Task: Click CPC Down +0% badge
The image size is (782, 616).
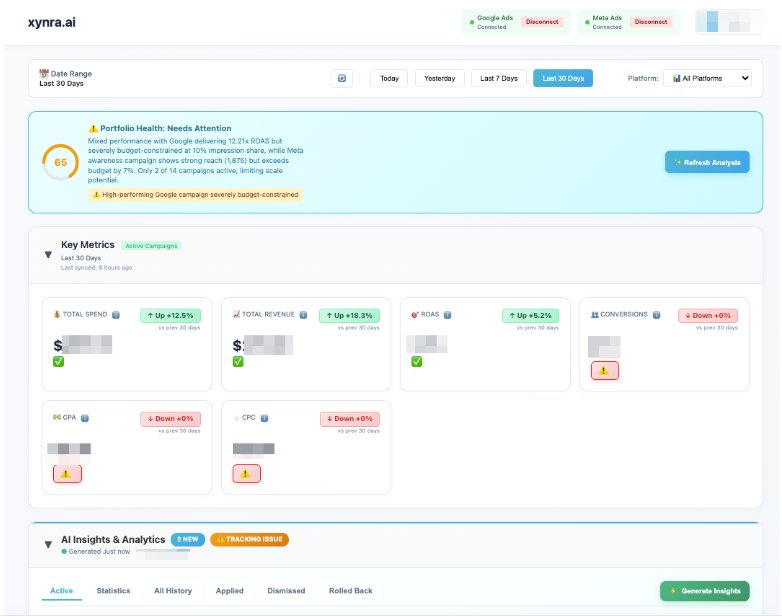Action: (x=350, y=419)
